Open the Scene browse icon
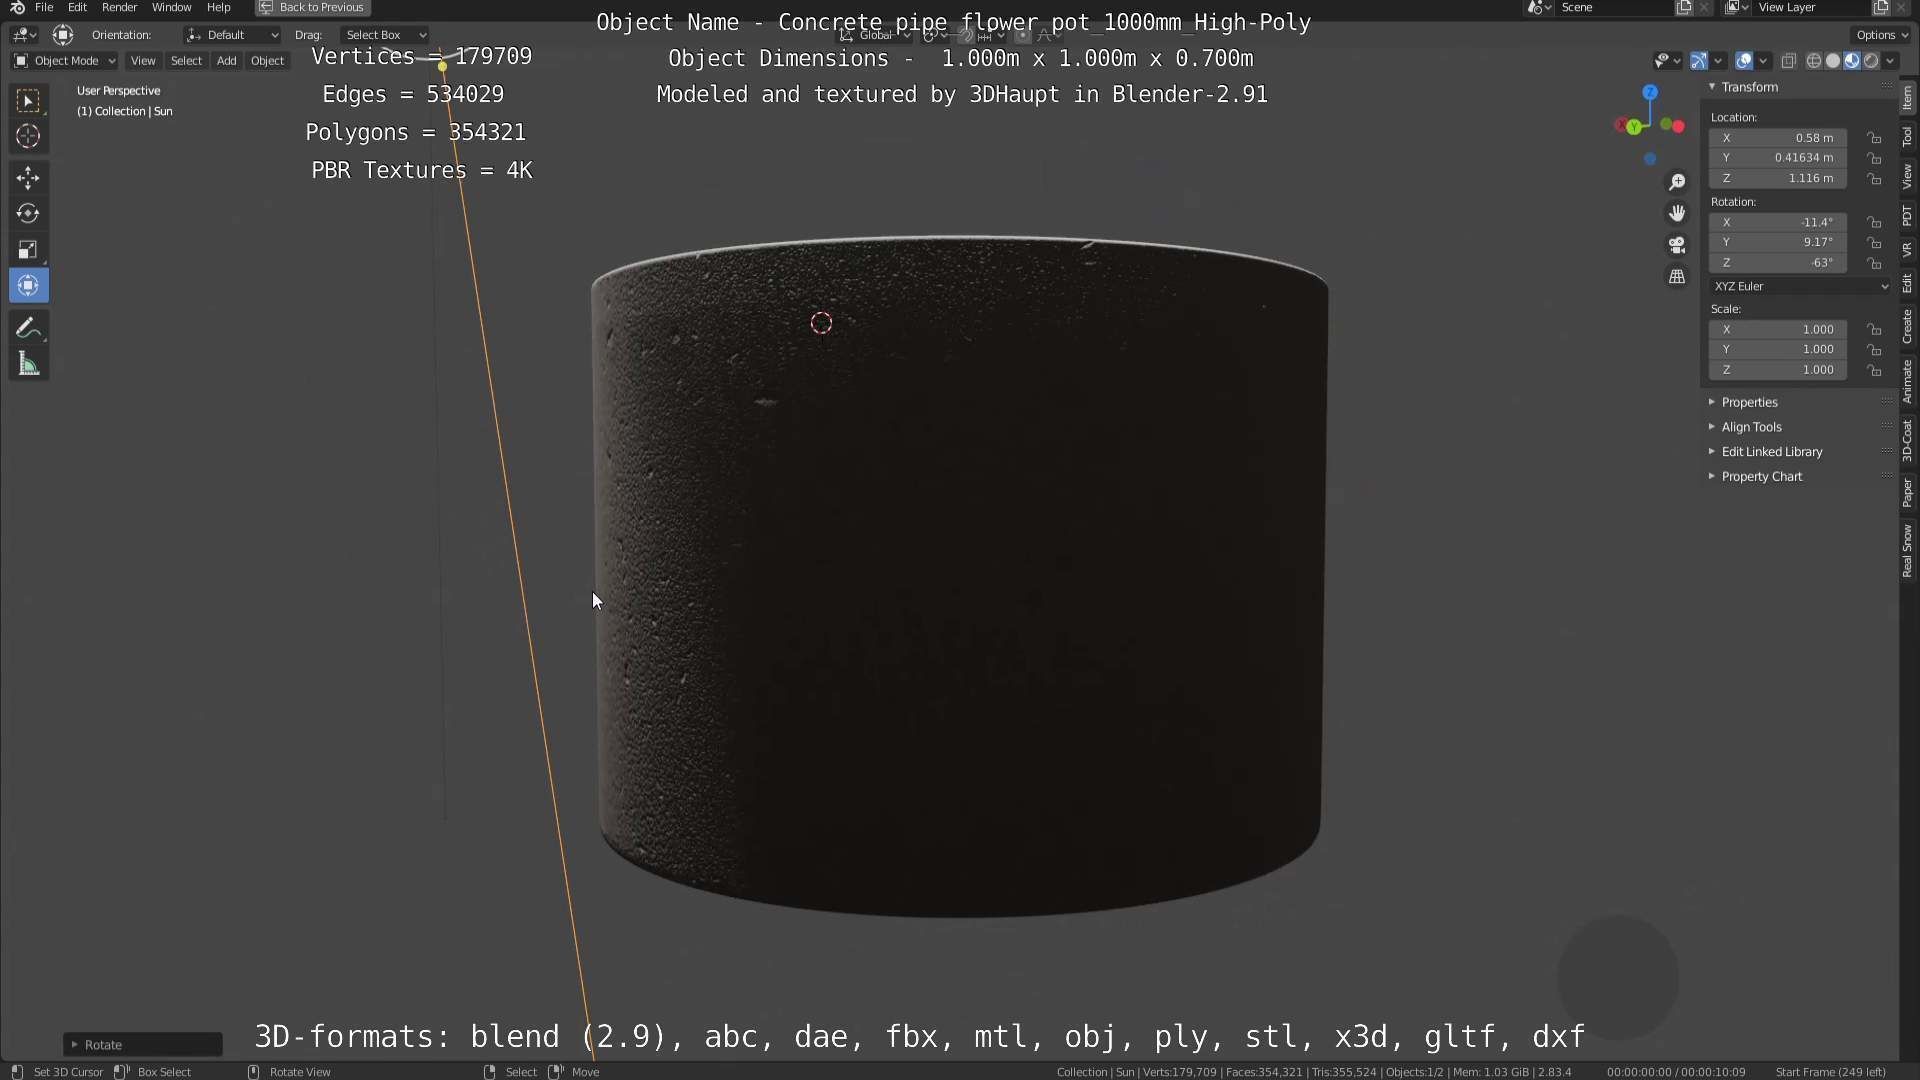The height and width of the screenshot is (1080, 1920). point(1539,7)
